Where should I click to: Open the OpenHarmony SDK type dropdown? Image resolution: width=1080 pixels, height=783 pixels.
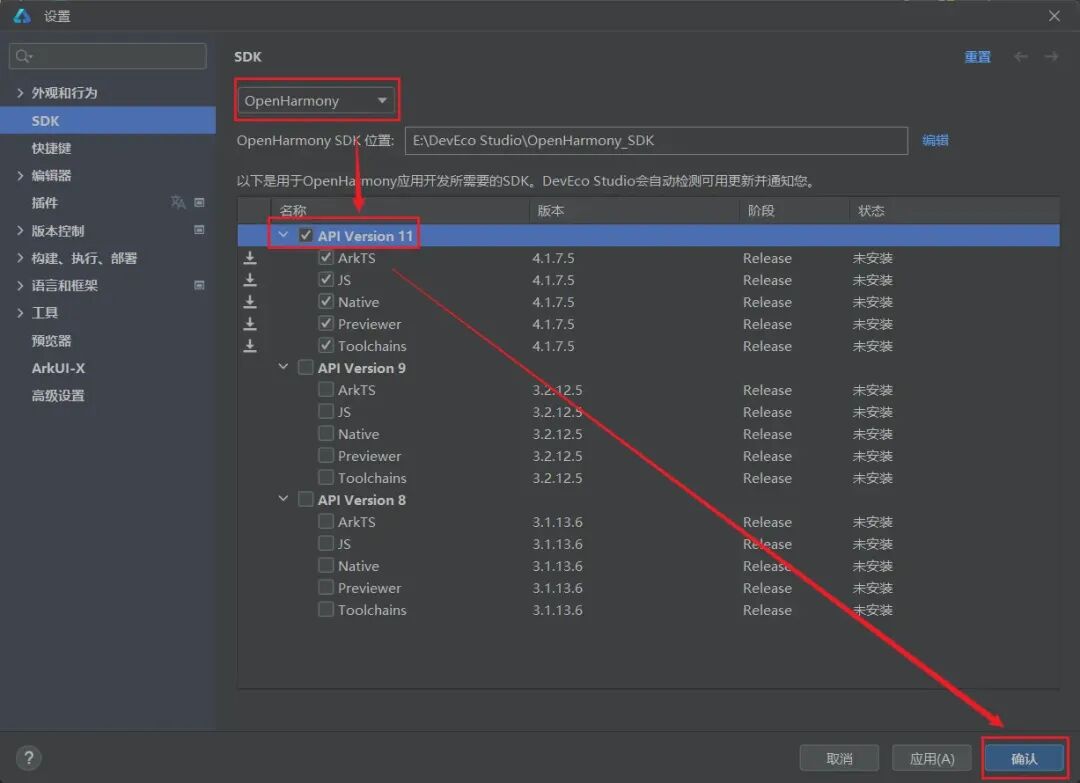click(x=316, y=101)
